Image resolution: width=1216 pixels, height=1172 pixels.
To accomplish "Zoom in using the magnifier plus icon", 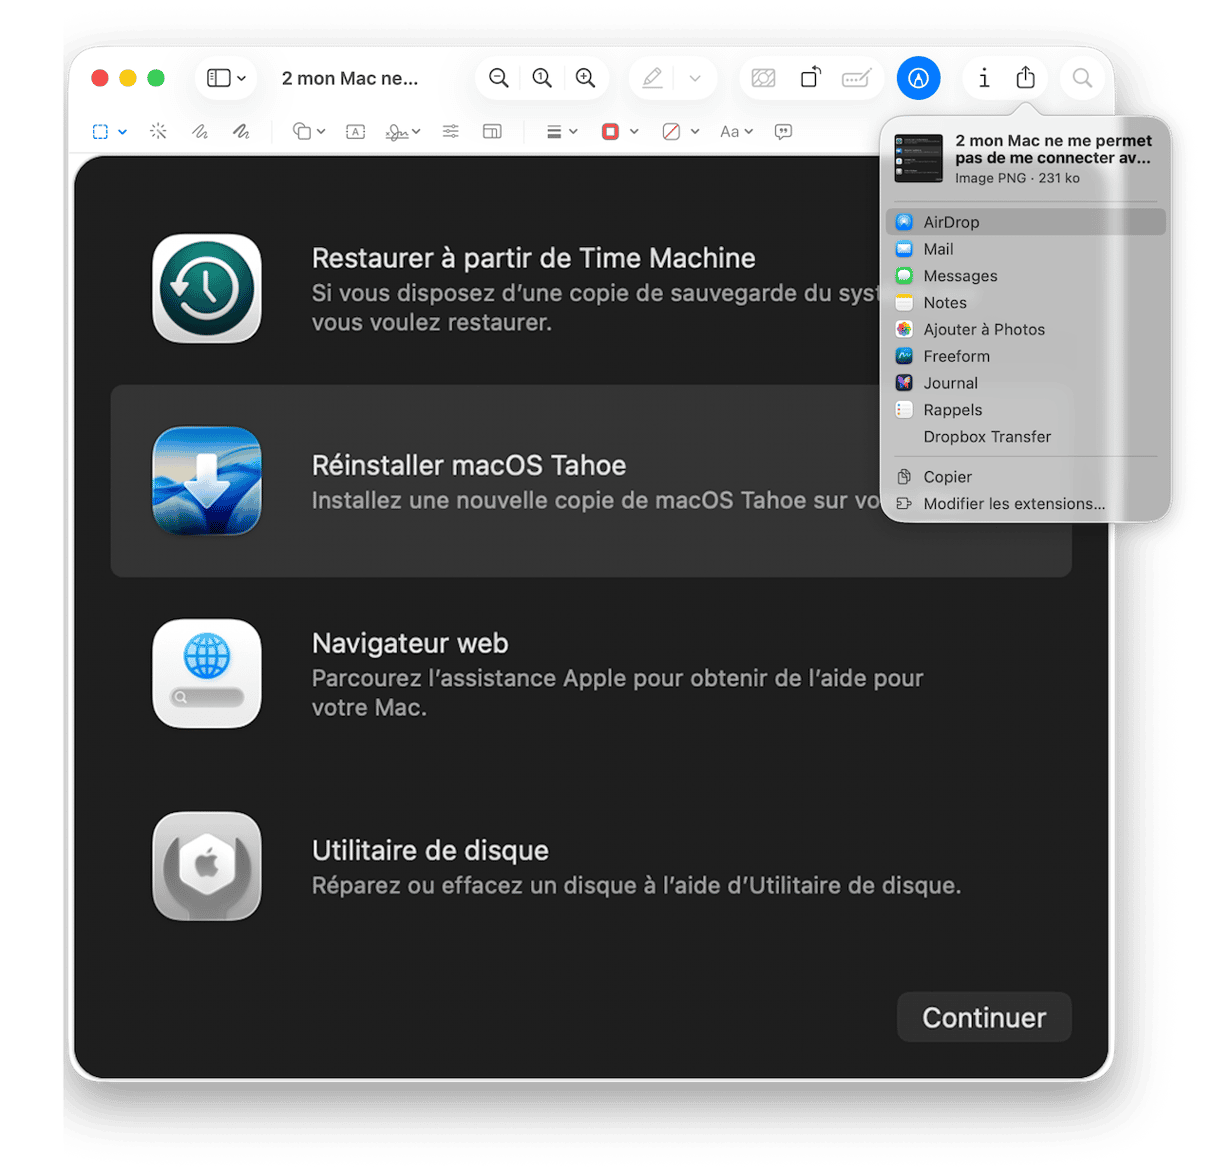I will 586,78.
